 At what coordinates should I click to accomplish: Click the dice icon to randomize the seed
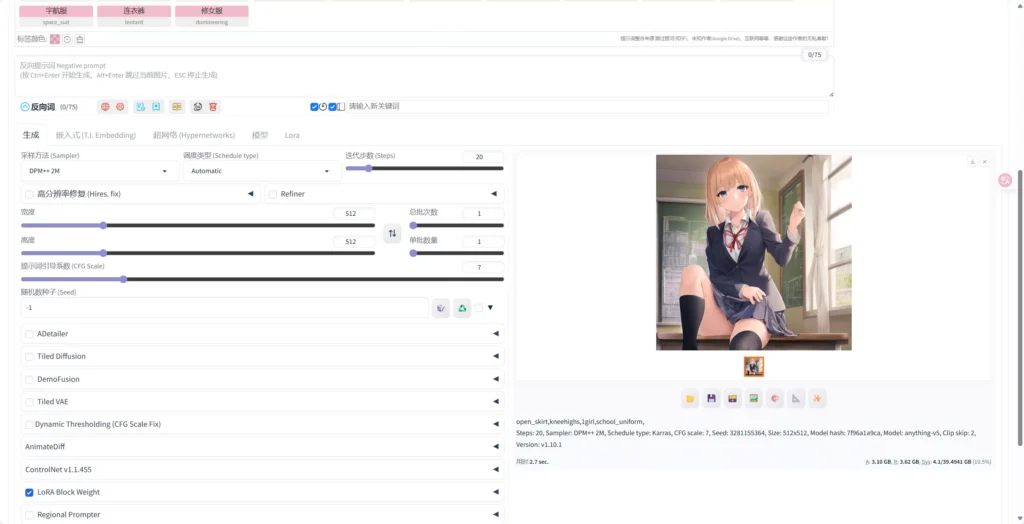click(441, 308)
